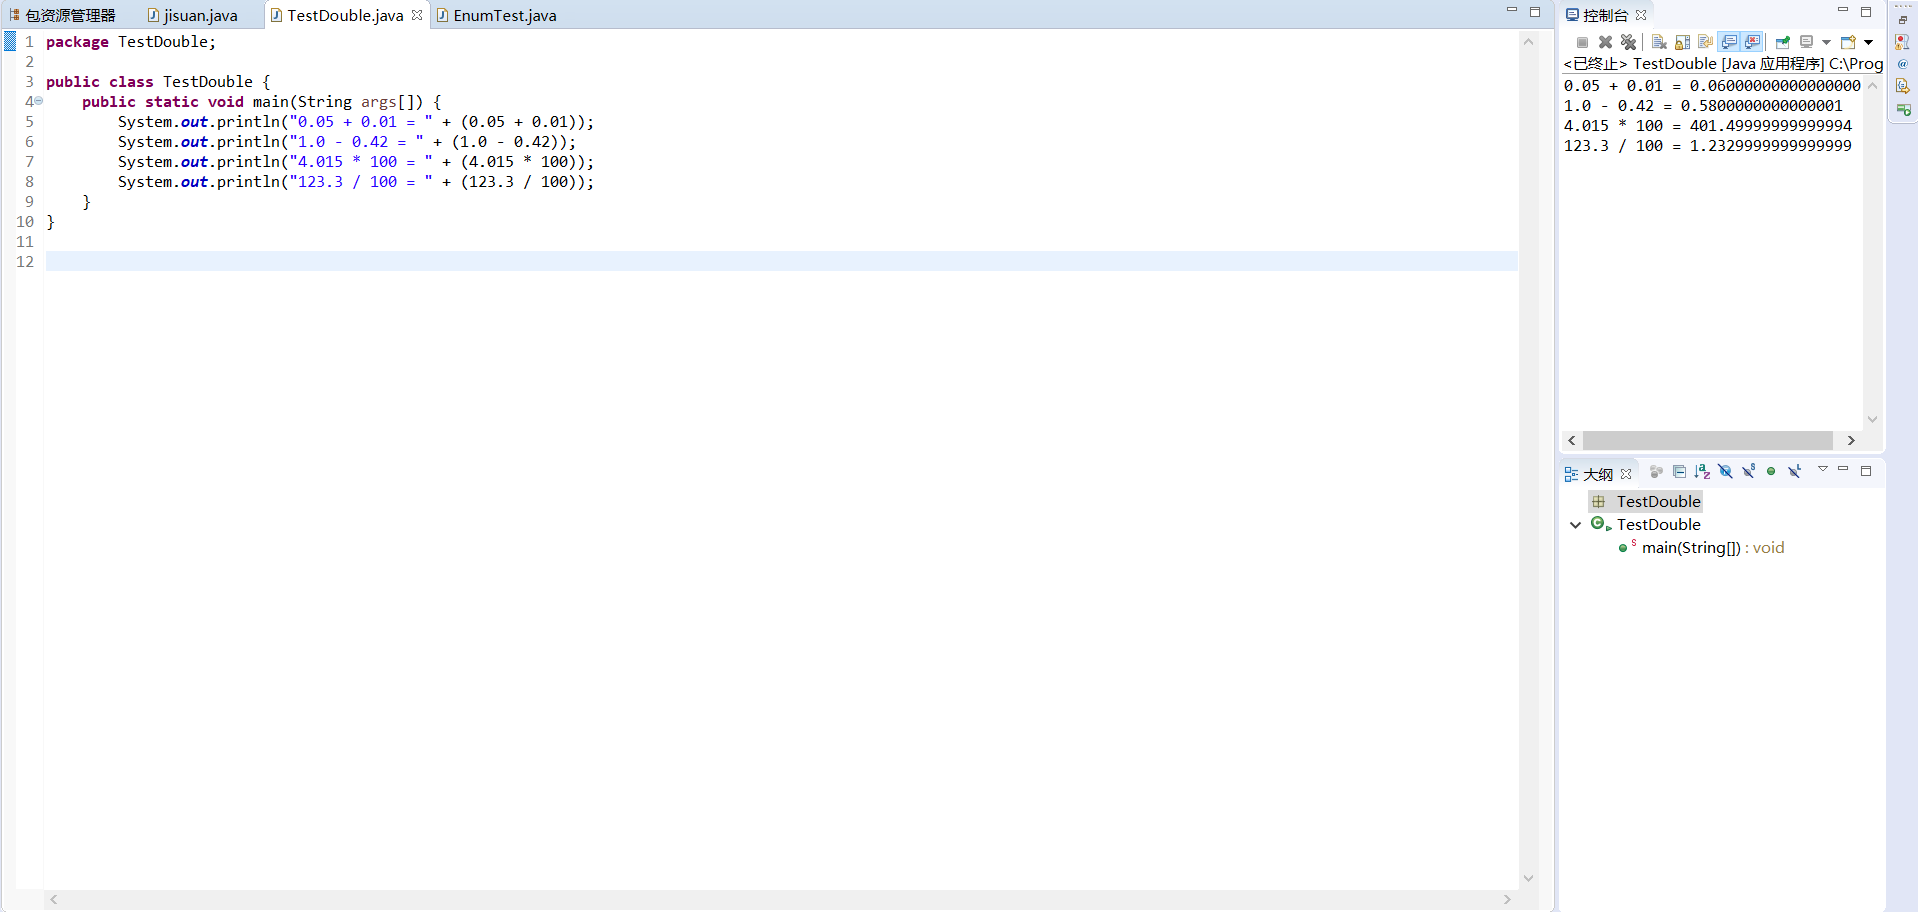Viewport: 1918px width, 912px height.
Task: Switch to the EnumTest.java editor tab
Action: point(497,15)
